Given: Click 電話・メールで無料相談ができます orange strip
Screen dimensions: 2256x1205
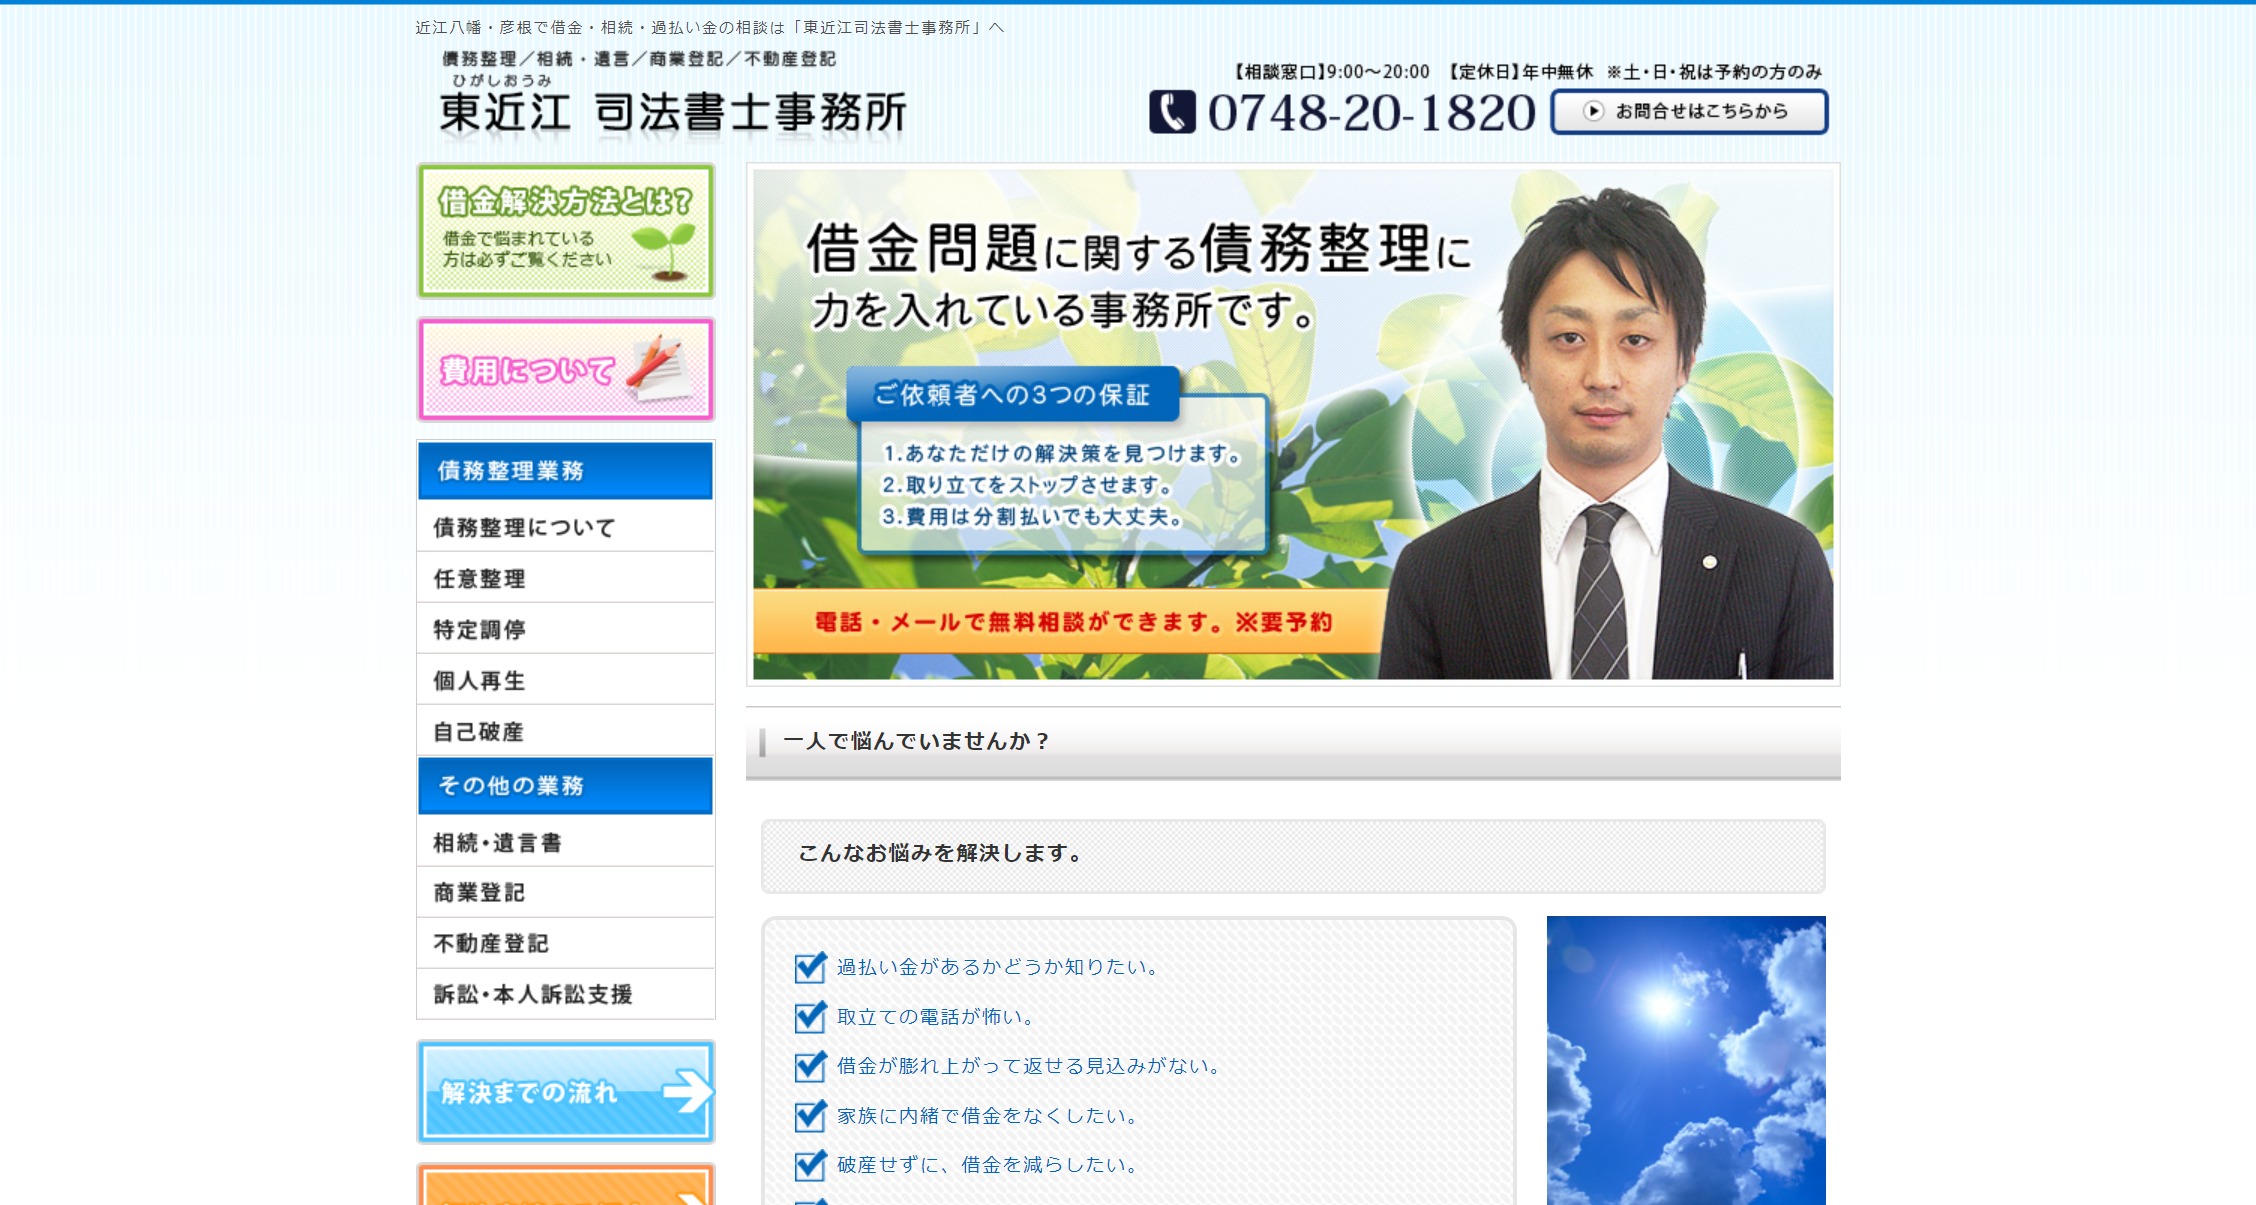Looking at the screenshot, I should click(x=1073, y=622).
